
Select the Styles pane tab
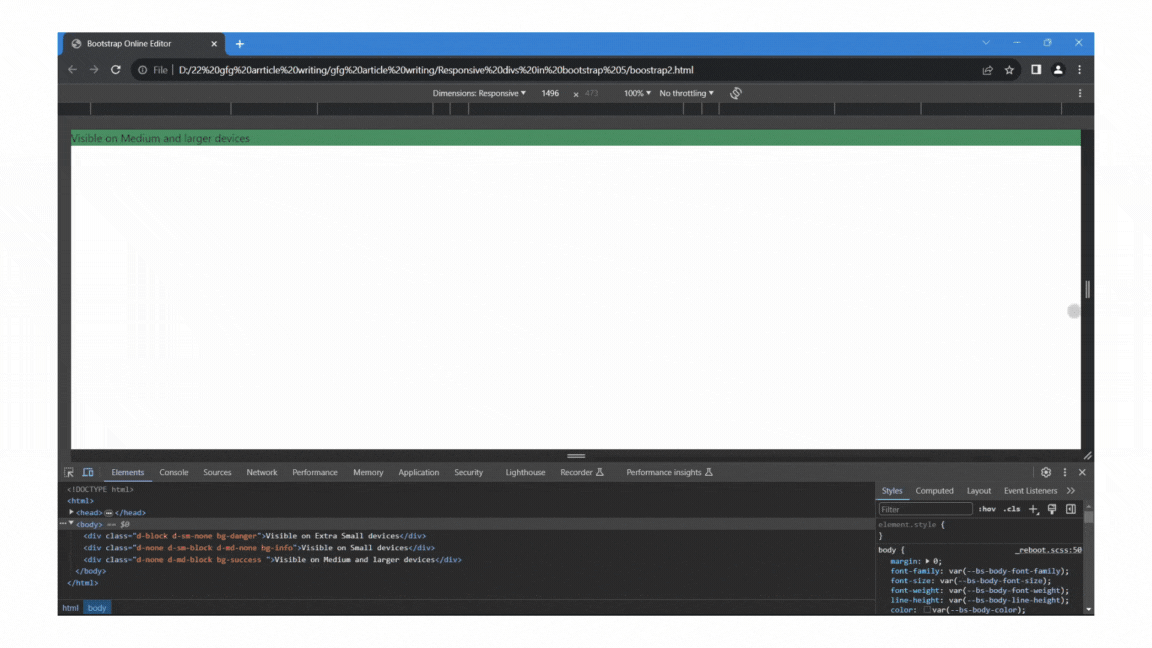(892, 491)
